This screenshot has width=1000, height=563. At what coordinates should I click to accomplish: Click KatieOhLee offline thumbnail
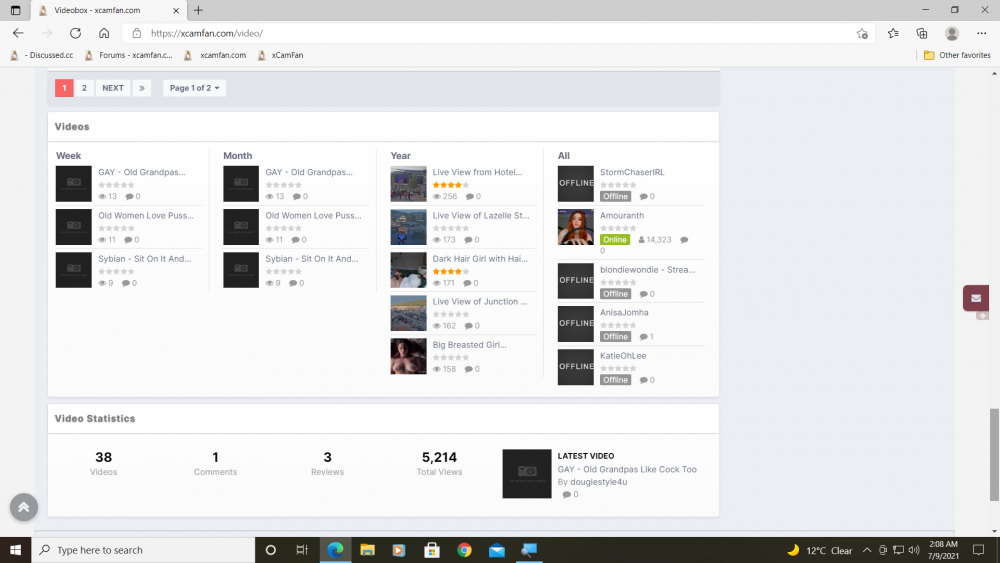point(575,367)
